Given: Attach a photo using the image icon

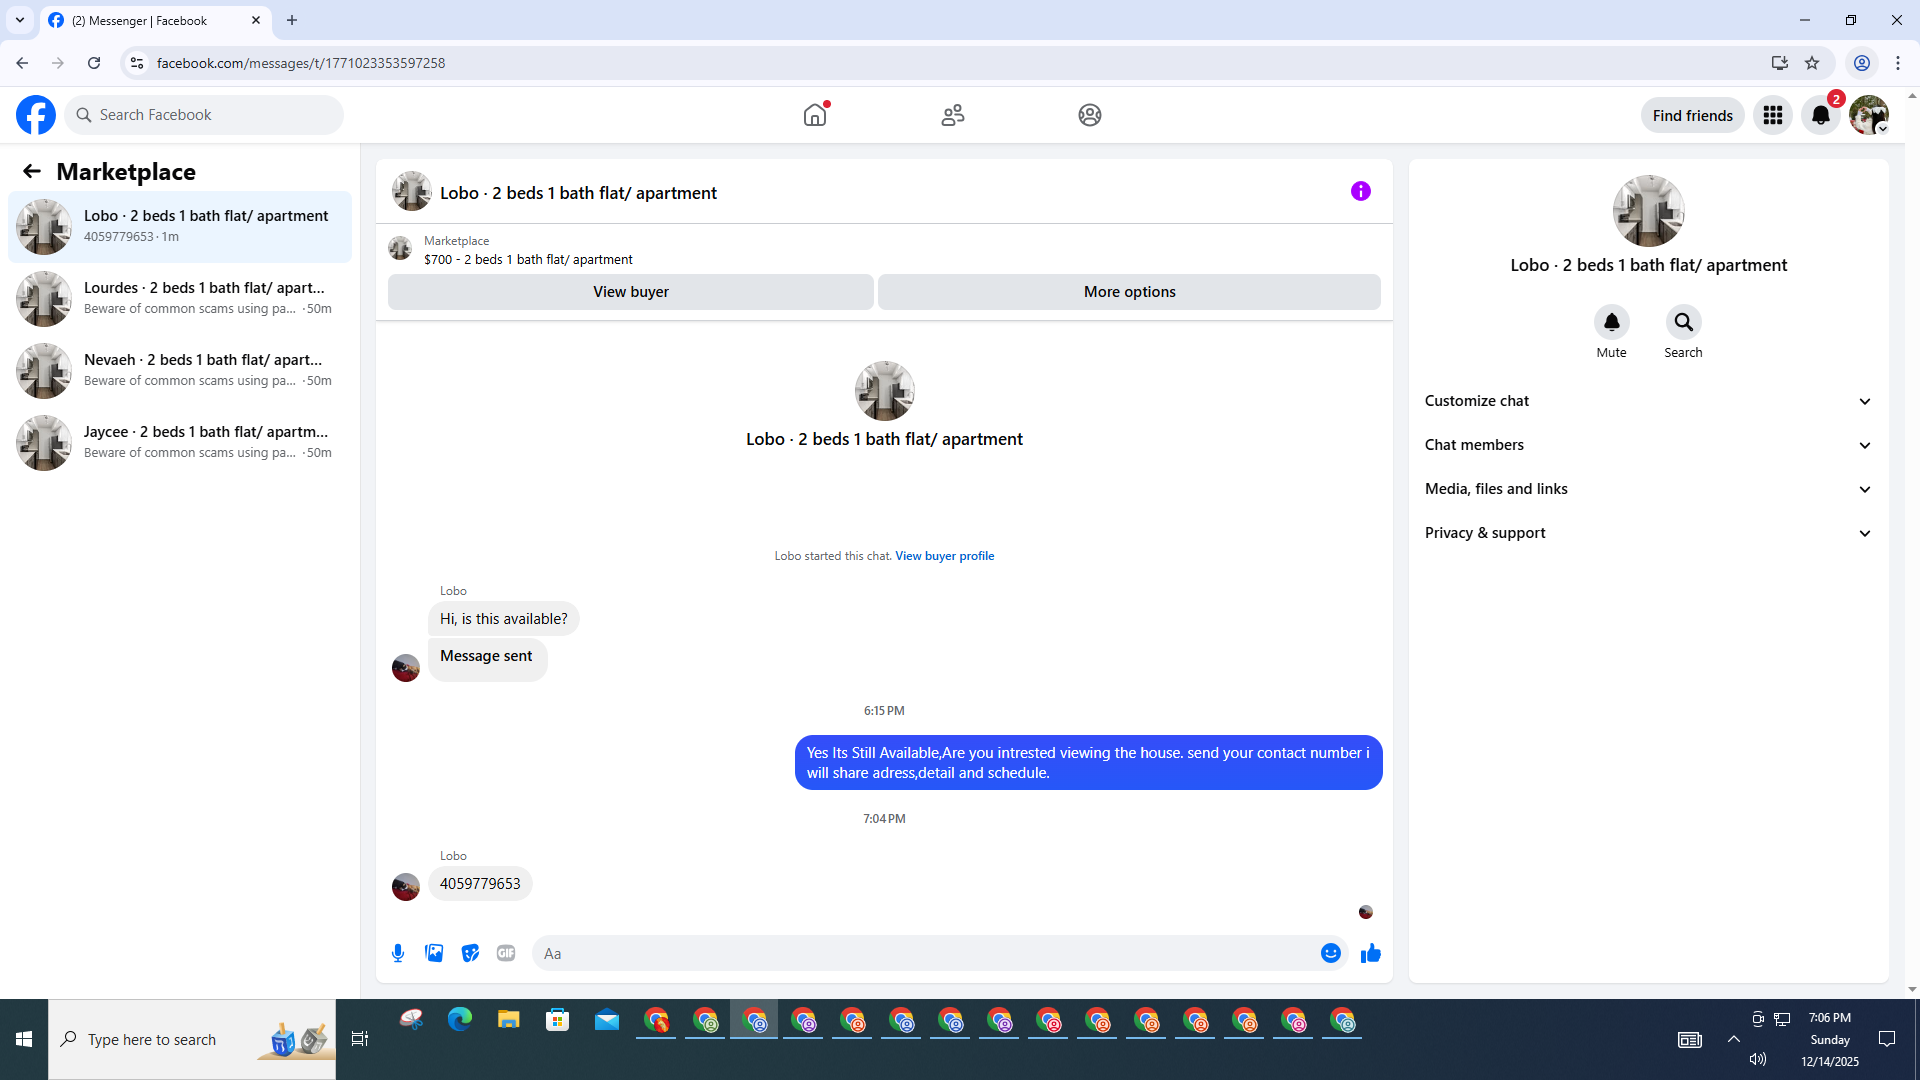Looking at the screenshot, I should pos(434,953).
